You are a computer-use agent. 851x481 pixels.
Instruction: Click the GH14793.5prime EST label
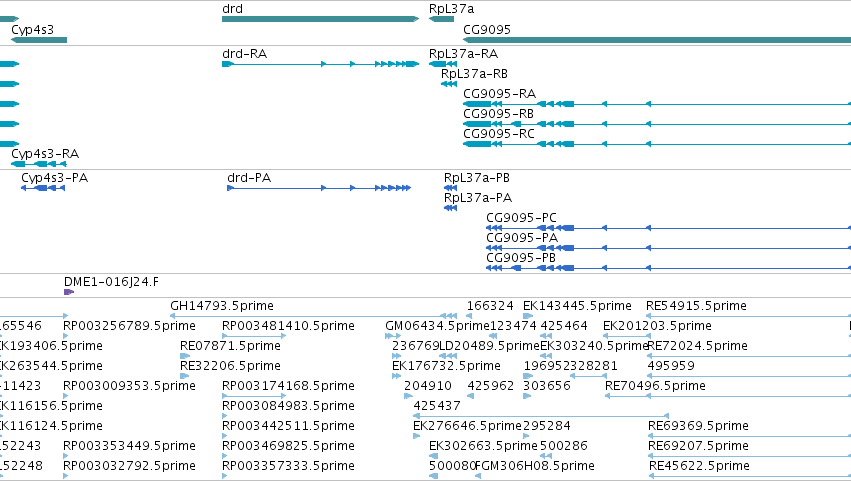(x=222, y=306)
